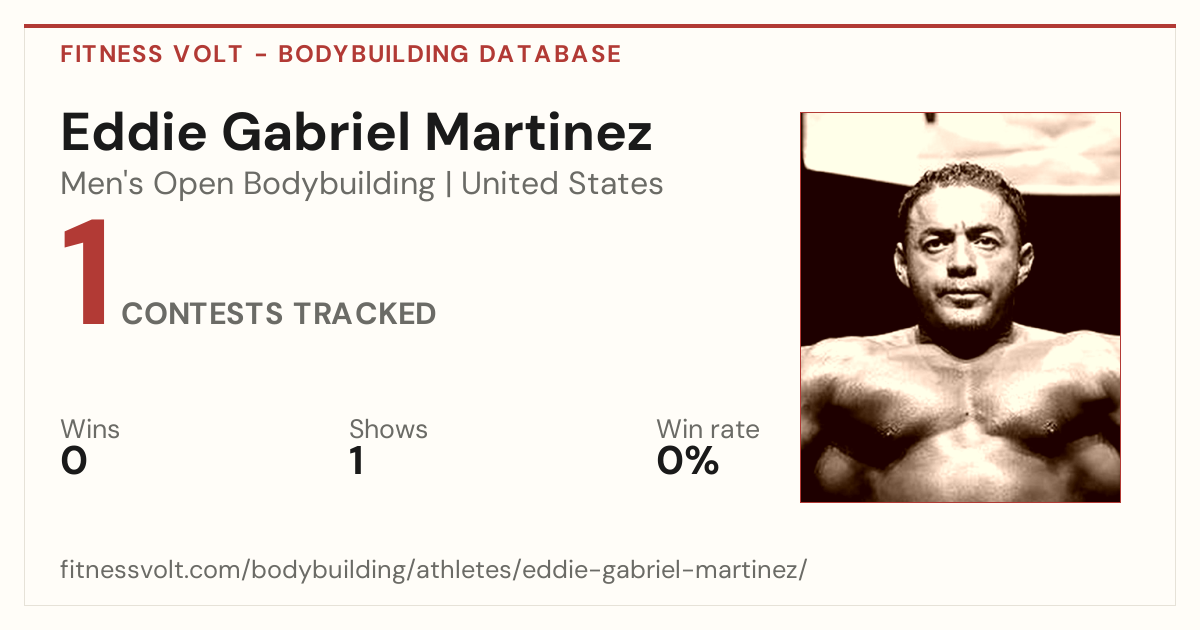Image resolution: width=1200 pixels, height=630 pixels.
Task: Click Men's Open Bodybuilding division text
Action: tap(248, 185)
